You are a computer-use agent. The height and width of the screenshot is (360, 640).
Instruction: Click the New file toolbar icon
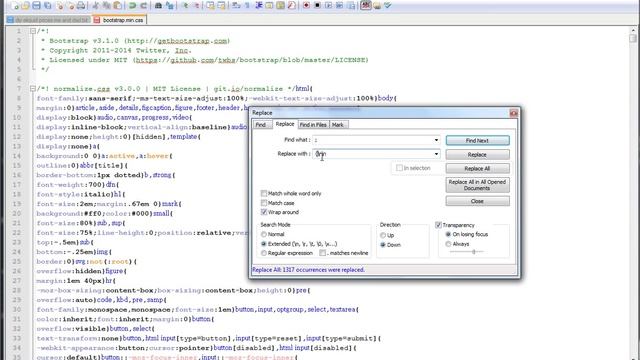16,5
